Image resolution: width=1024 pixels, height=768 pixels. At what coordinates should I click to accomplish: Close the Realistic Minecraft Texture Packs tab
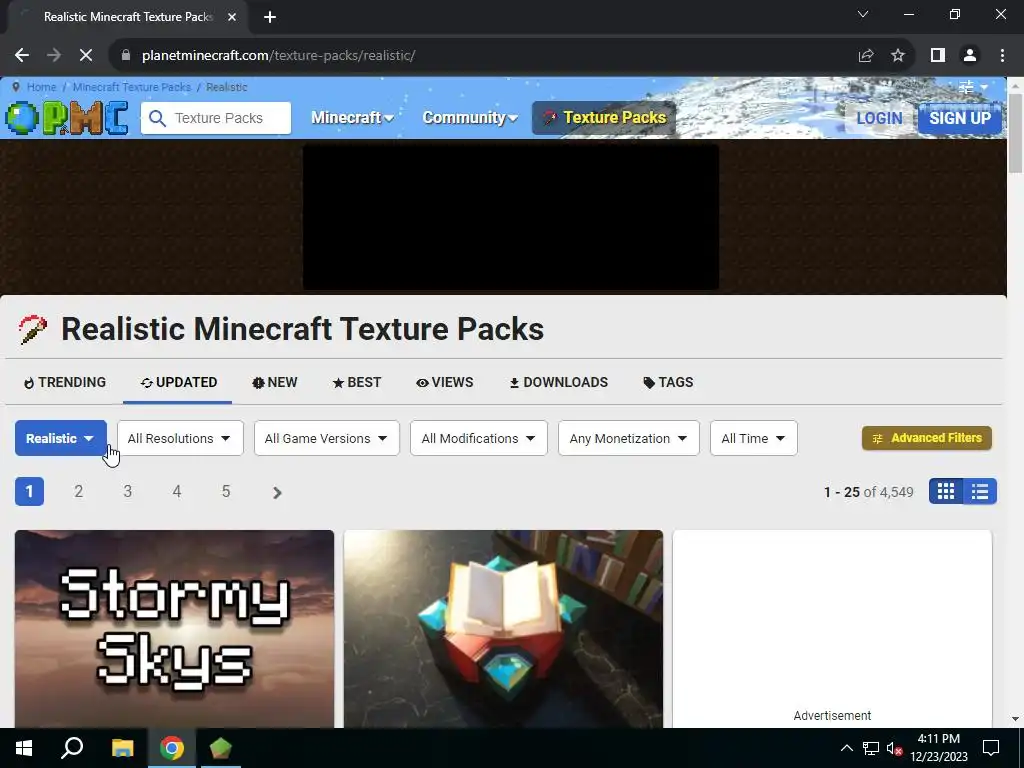pos(232,17)
